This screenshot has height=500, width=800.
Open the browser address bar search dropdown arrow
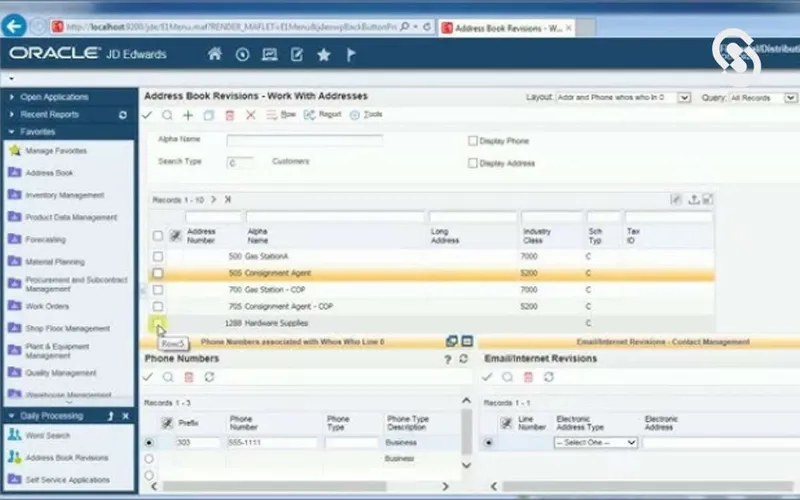pos(415,27)
